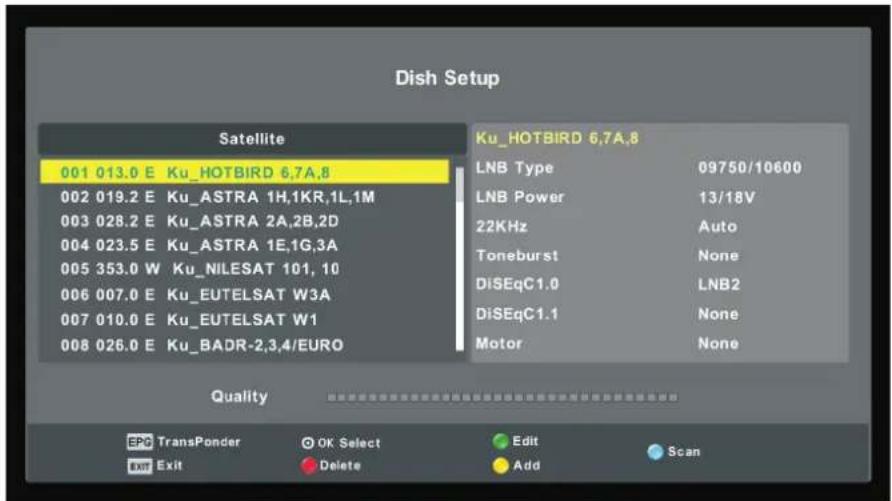The image size is (892, 501).
Task: Click the EXIT key icon
Action: click(139, 466)
